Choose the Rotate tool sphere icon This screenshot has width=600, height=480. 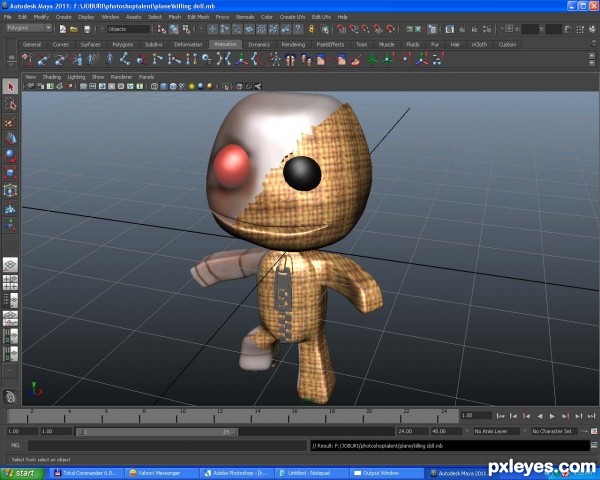click(x=10, y=156)
